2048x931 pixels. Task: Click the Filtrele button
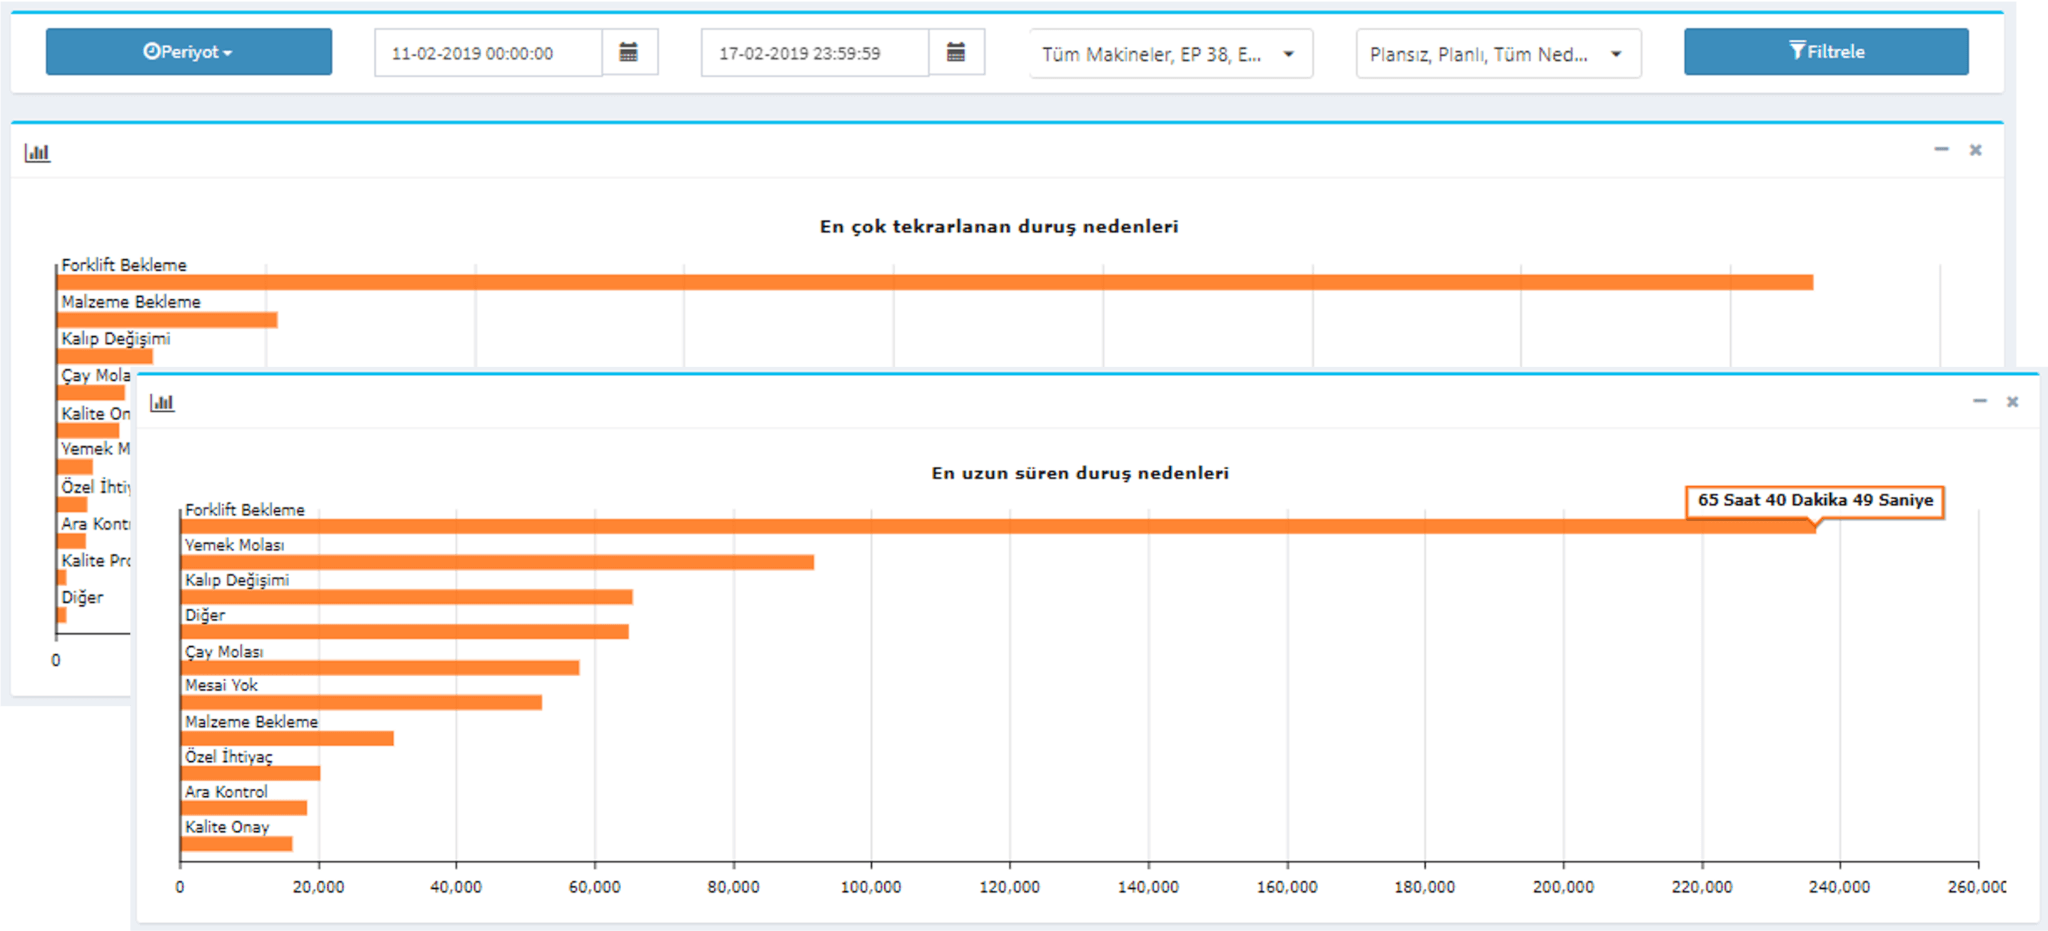(1826, 52)
